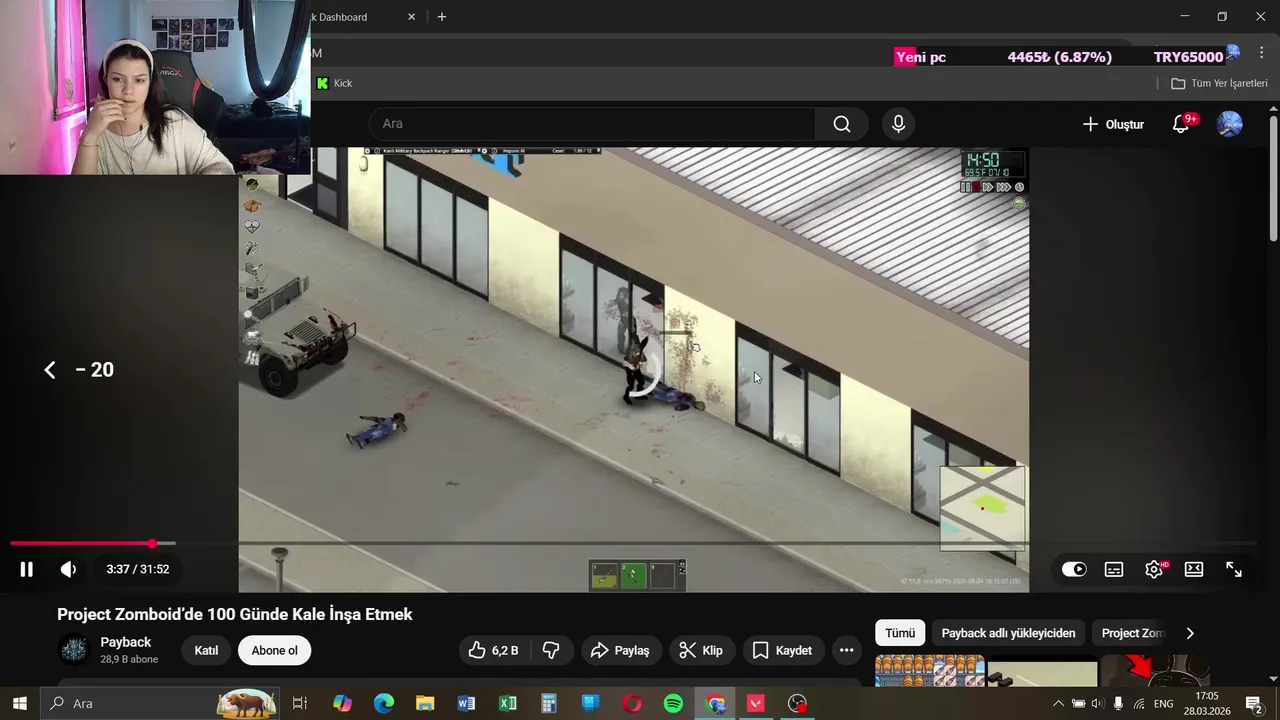
Task: Select the Payback adlı yükleyiciden chip
Action: (x=1008, y=633)
